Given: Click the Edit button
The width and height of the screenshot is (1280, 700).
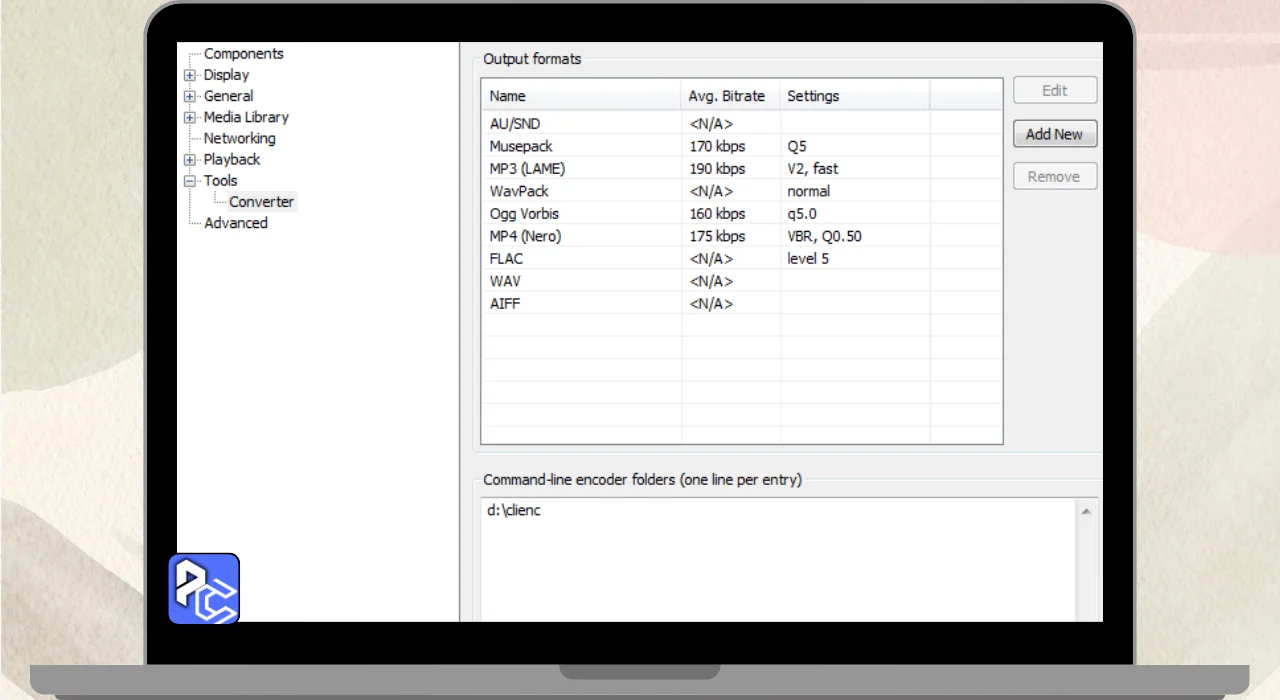Looking at the screenshot, I should point(1054,90).
